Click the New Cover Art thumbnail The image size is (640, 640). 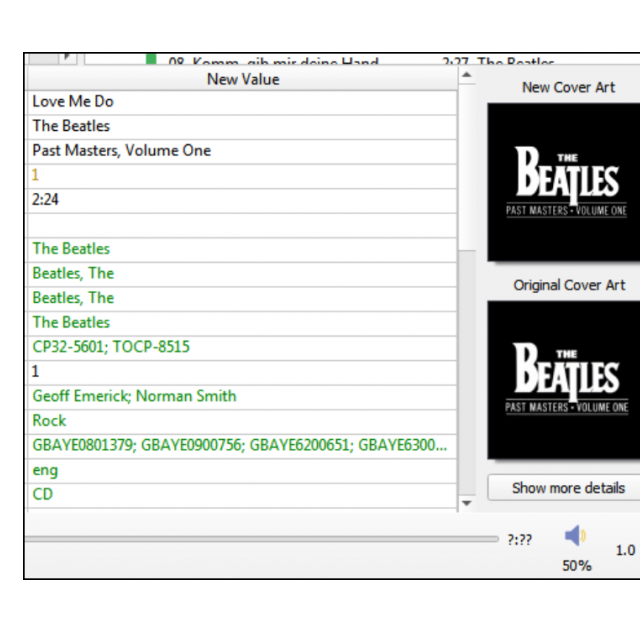pyautogui.click(x=564, y=182)
